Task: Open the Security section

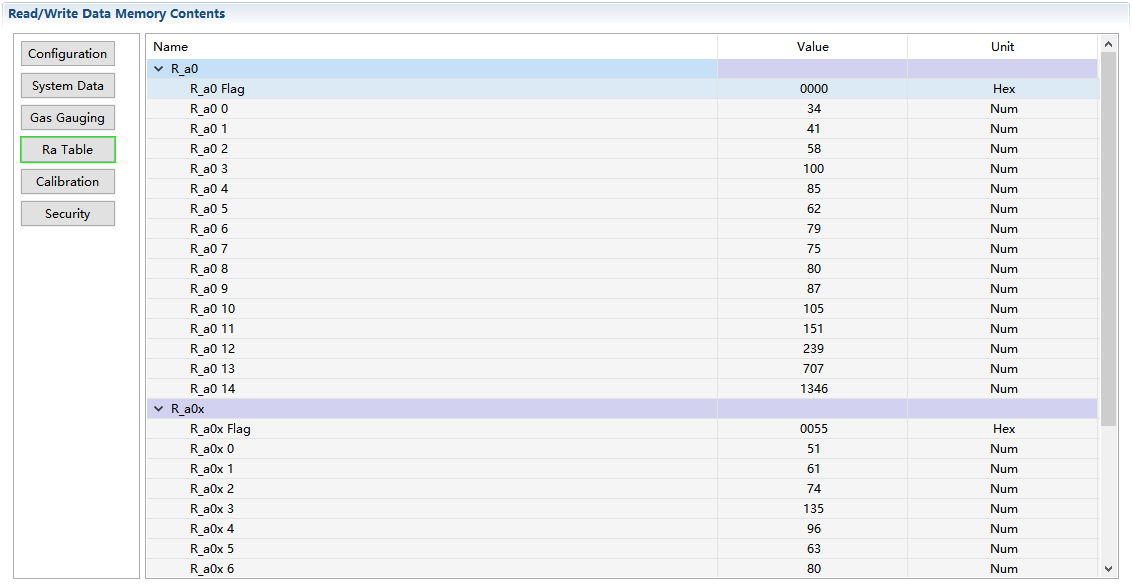Action: pyautogui.click(x=67, y=214)
